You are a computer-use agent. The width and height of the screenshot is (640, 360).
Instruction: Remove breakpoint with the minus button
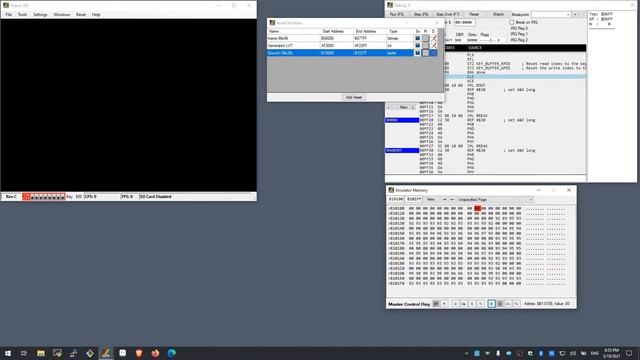pos(582,15)
